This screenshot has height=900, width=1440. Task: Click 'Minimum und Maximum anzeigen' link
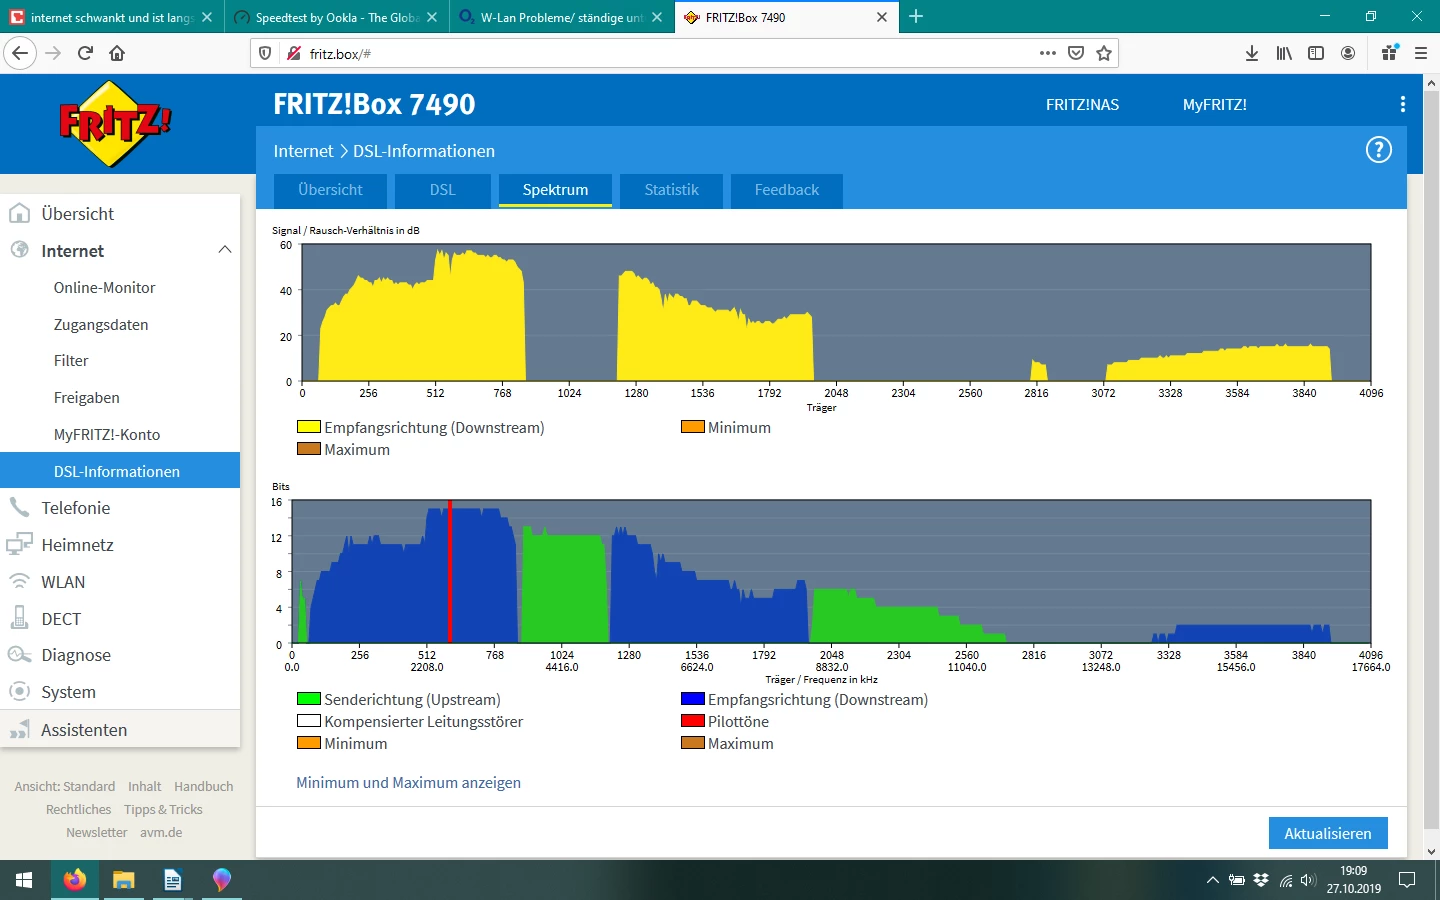pyautogui.click(x=408, y=783)
